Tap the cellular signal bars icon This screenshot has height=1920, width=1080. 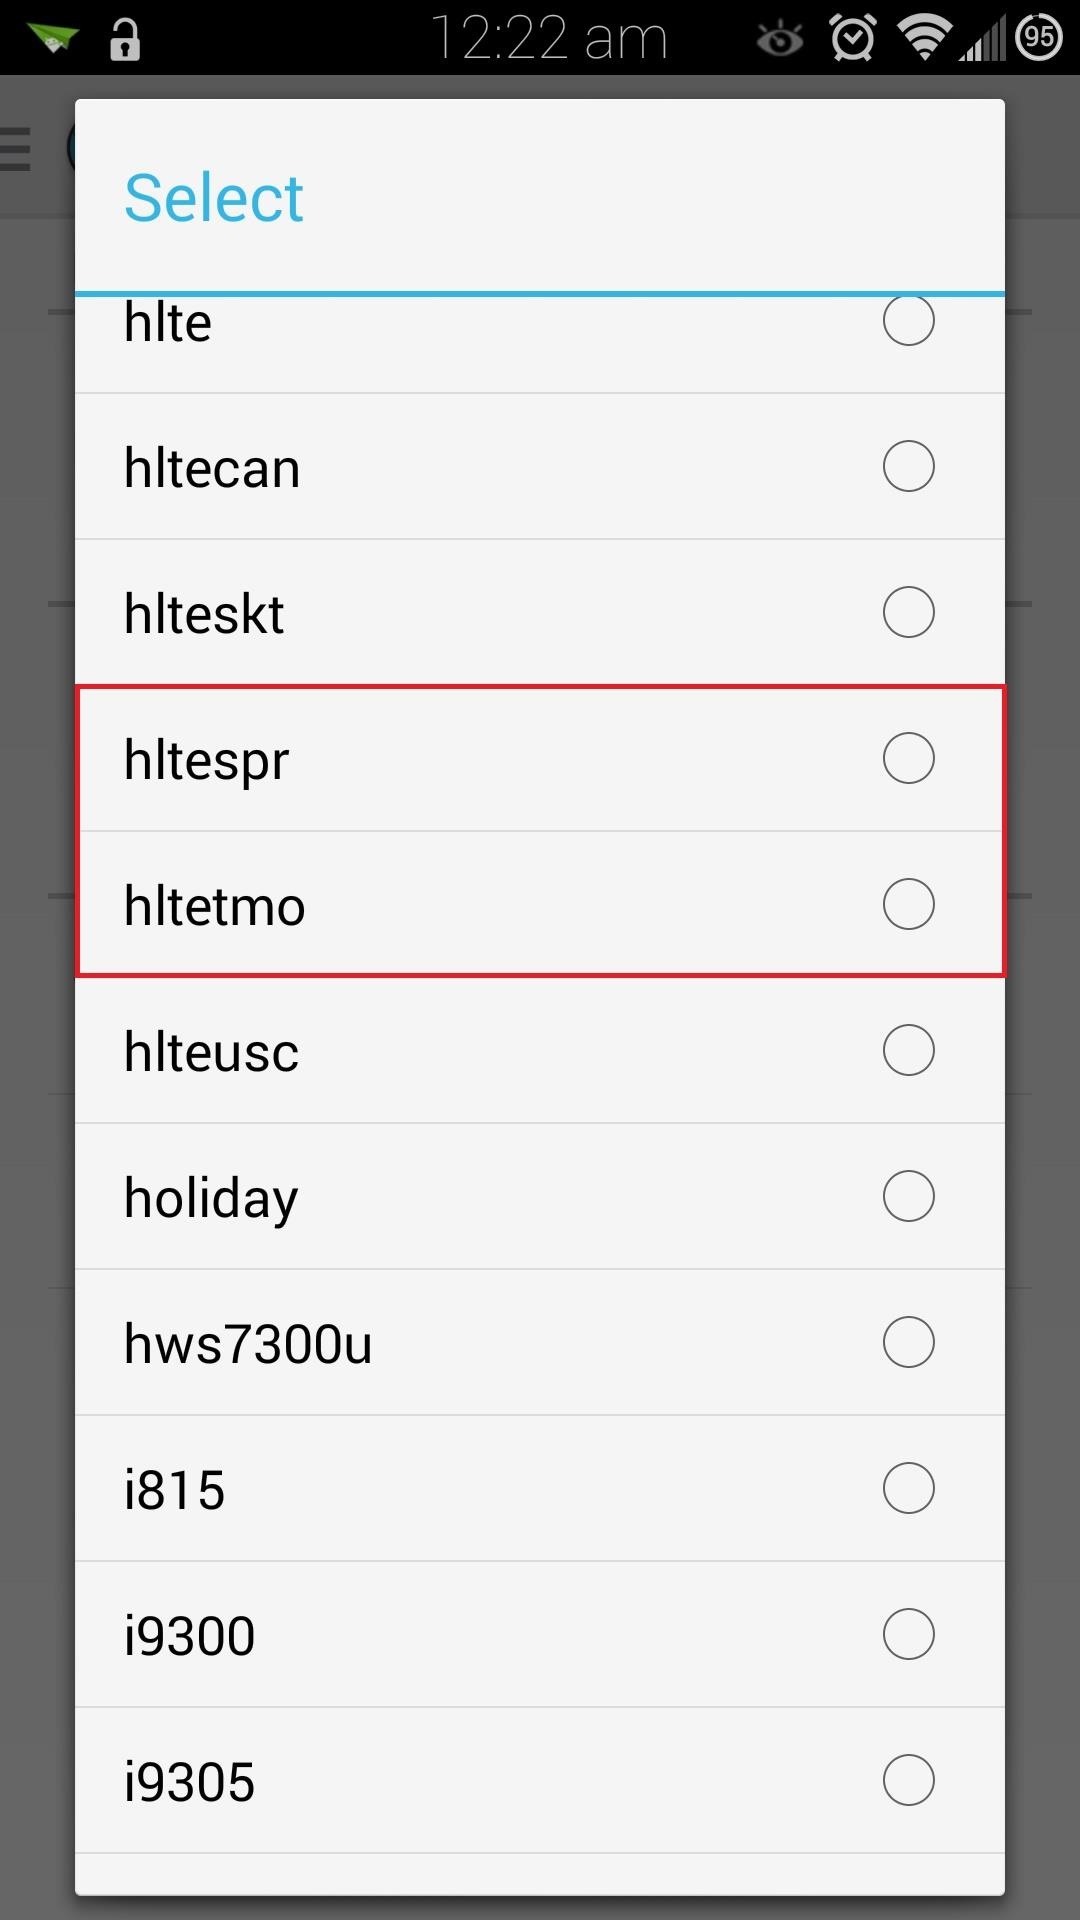pyautogui.click(x=982, y=40)
